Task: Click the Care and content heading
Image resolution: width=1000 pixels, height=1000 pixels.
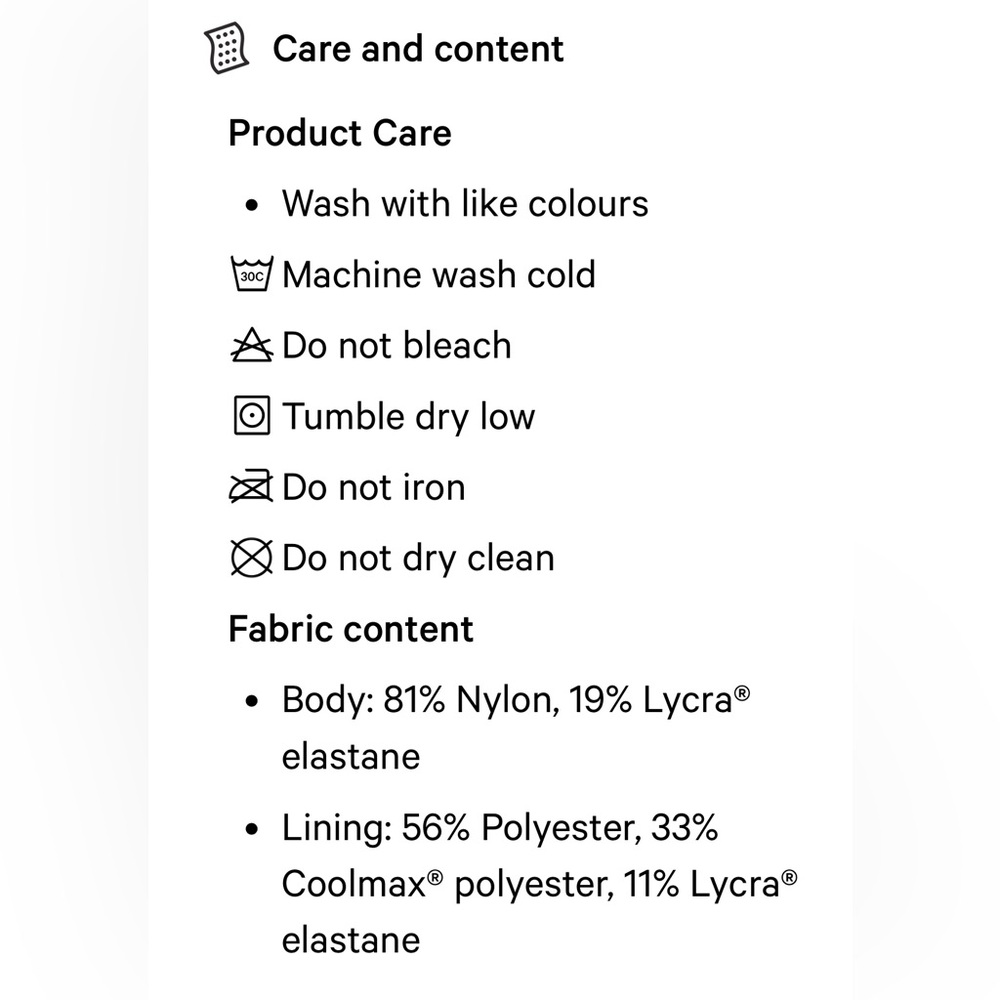Action: tap(418, 49)
